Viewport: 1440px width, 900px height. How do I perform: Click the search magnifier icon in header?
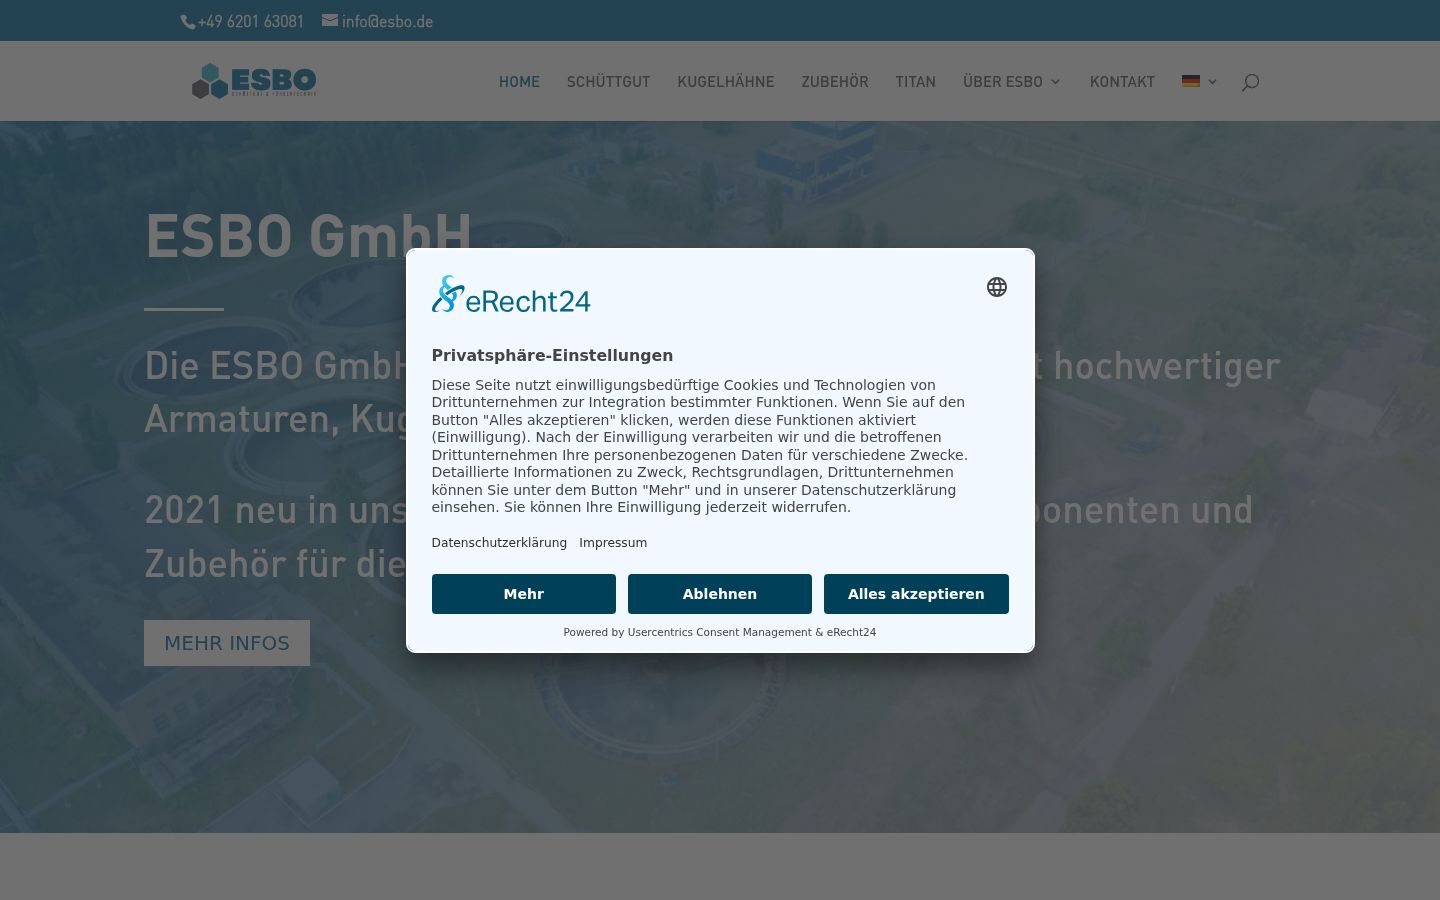tap(1250, 82)
